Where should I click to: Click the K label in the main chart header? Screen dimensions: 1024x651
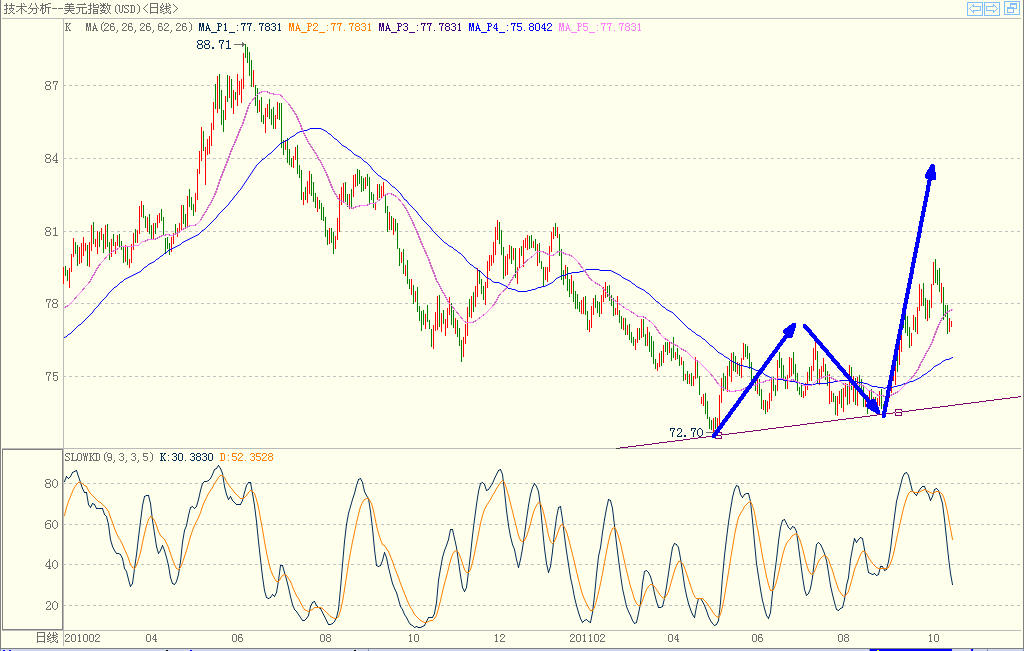(68, 27)
